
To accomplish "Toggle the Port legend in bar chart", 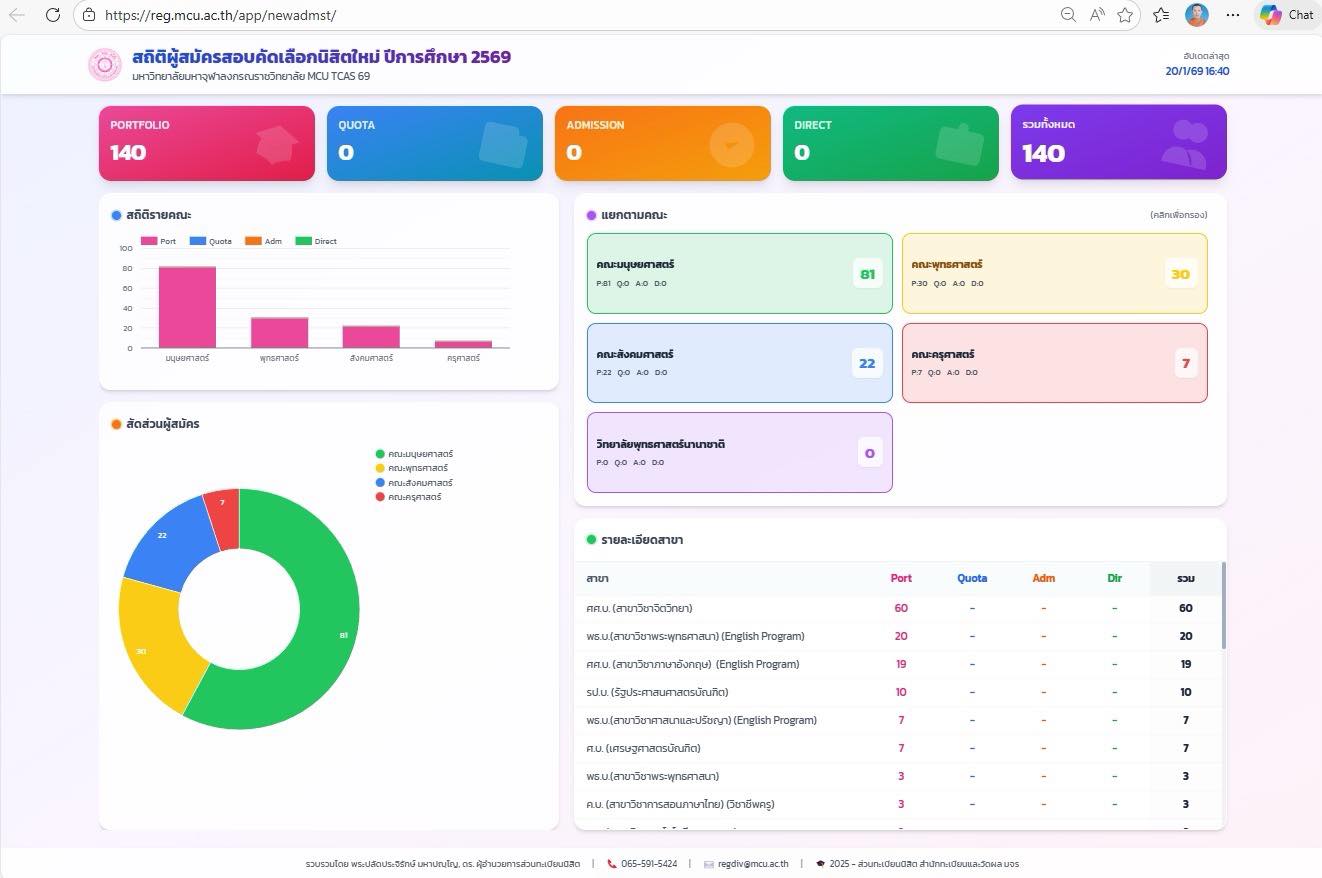I will tap(158, 241).
